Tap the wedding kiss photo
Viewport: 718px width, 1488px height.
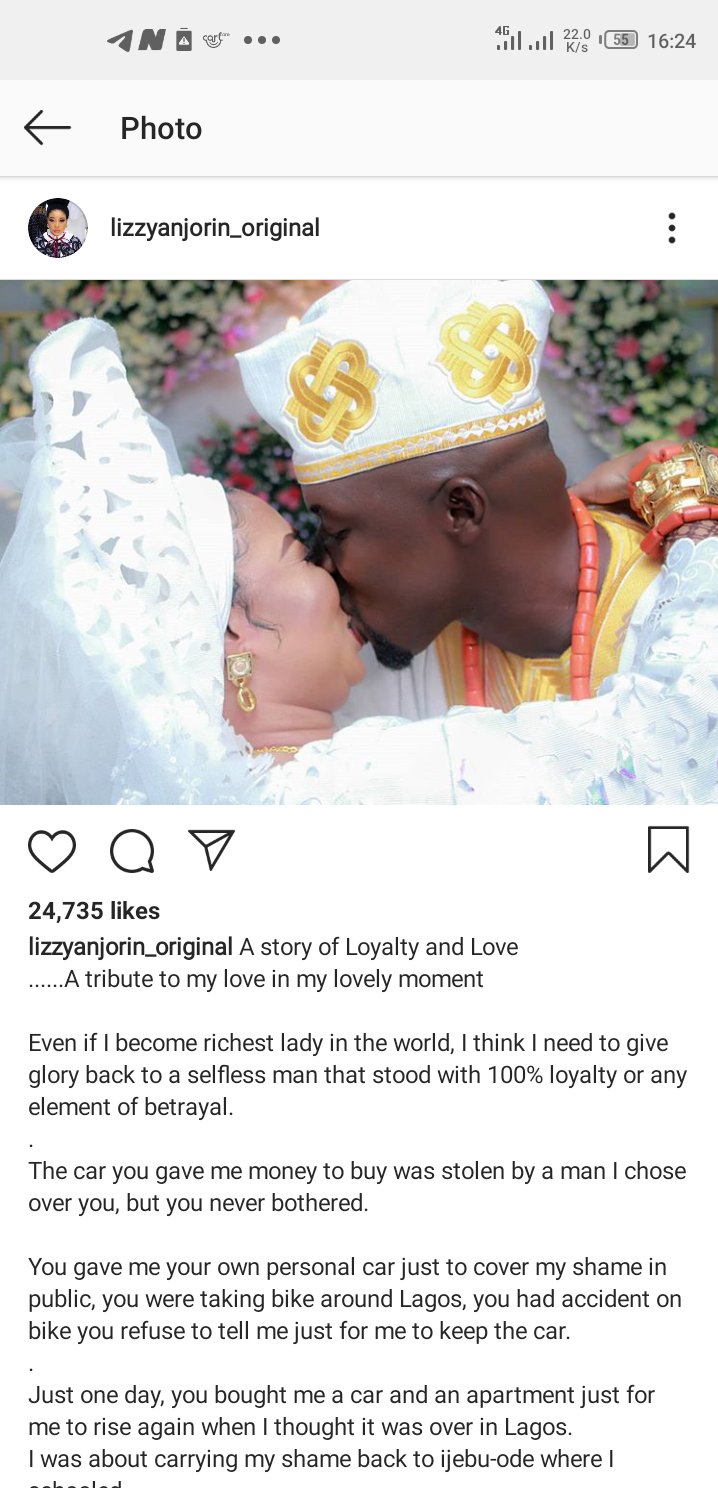click(x=359, y=542)
